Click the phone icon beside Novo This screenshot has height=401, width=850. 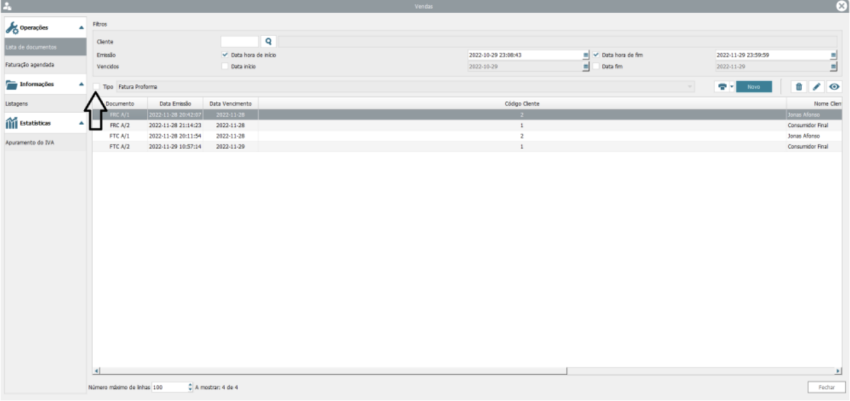(x=721, y=87)
